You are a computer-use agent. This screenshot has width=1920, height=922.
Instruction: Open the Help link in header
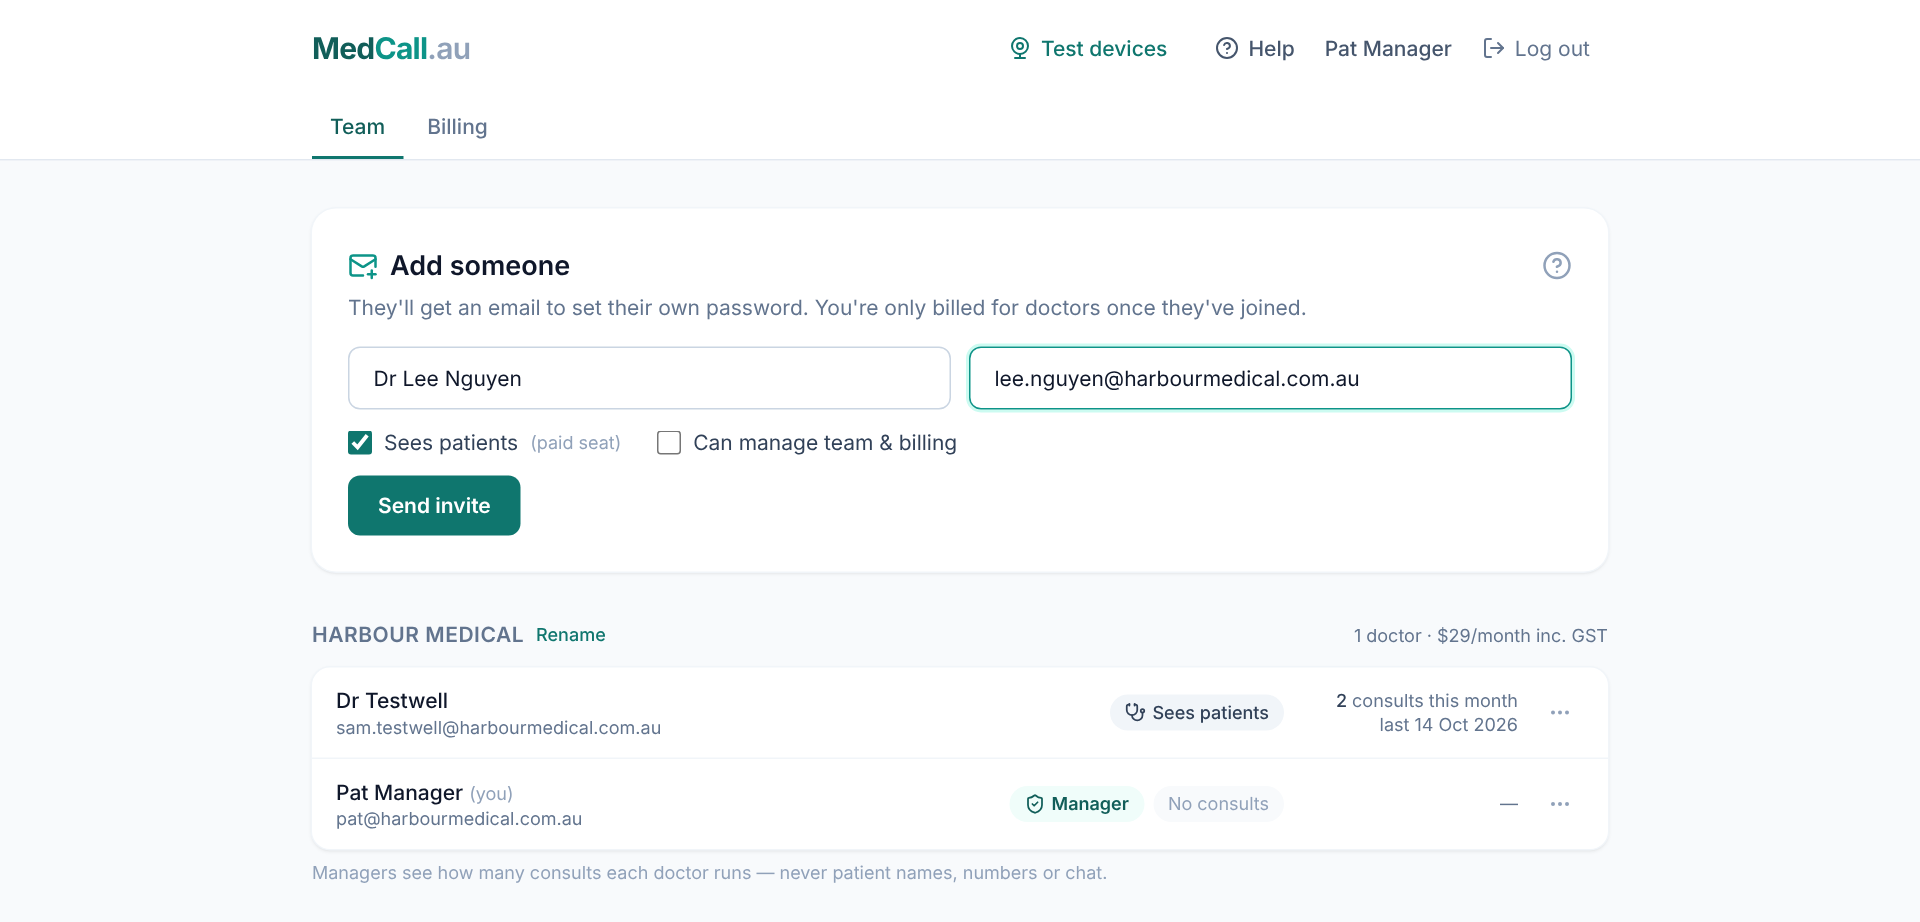[x=1255, y=48]
